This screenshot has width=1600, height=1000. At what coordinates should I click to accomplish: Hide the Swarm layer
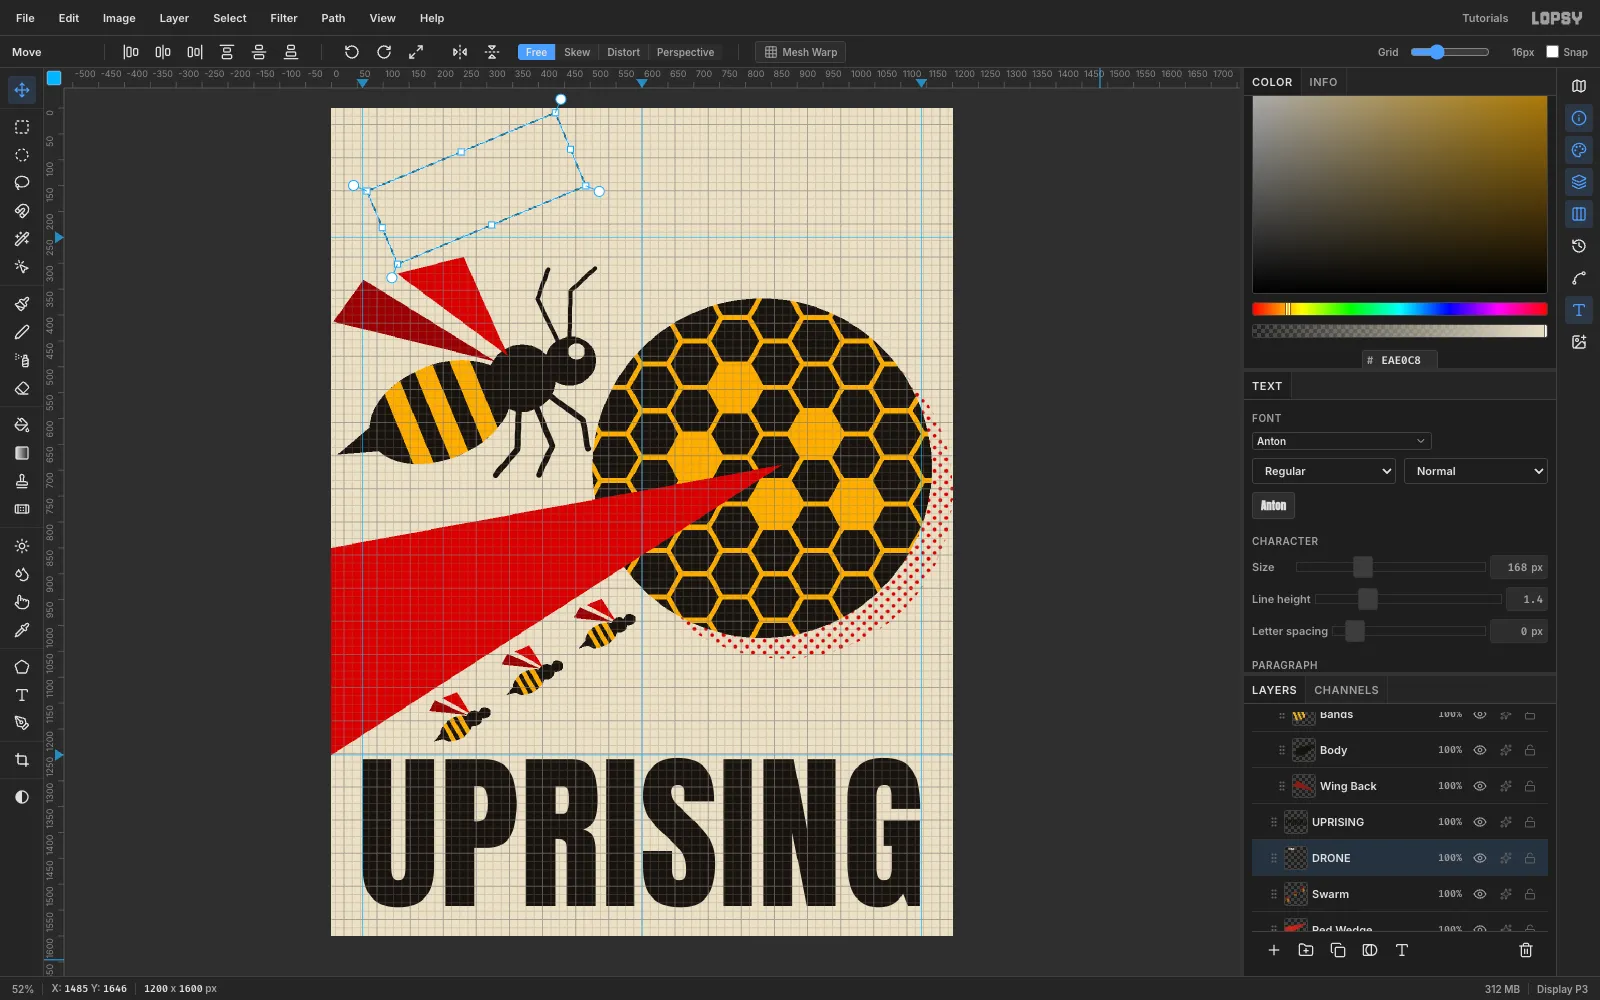tap(1480, 894)
